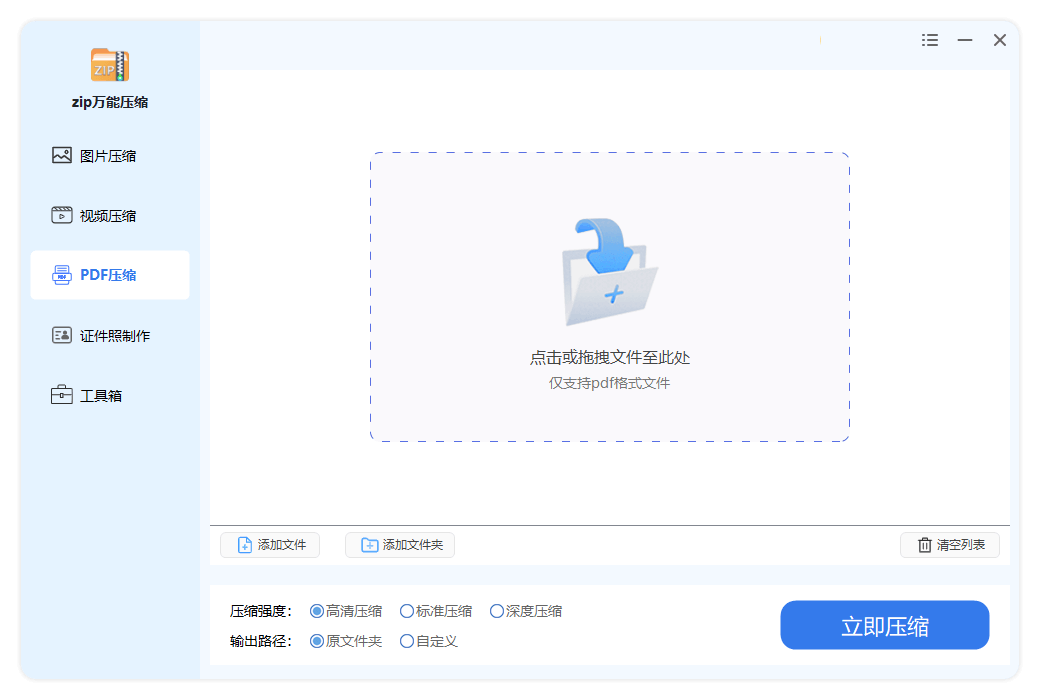Viewport: 1040px width, 700px height.
Task: Click the 添加文件夹 button
Action: tap(400, 545)
